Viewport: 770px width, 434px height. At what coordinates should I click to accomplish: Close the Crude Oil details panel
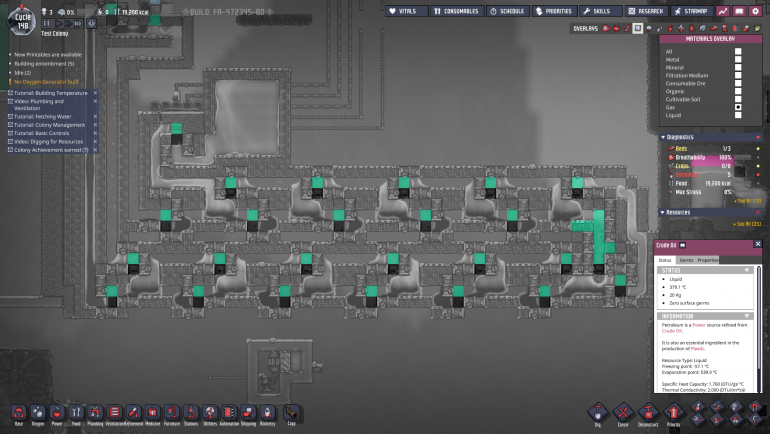click(x=757, y=244)
